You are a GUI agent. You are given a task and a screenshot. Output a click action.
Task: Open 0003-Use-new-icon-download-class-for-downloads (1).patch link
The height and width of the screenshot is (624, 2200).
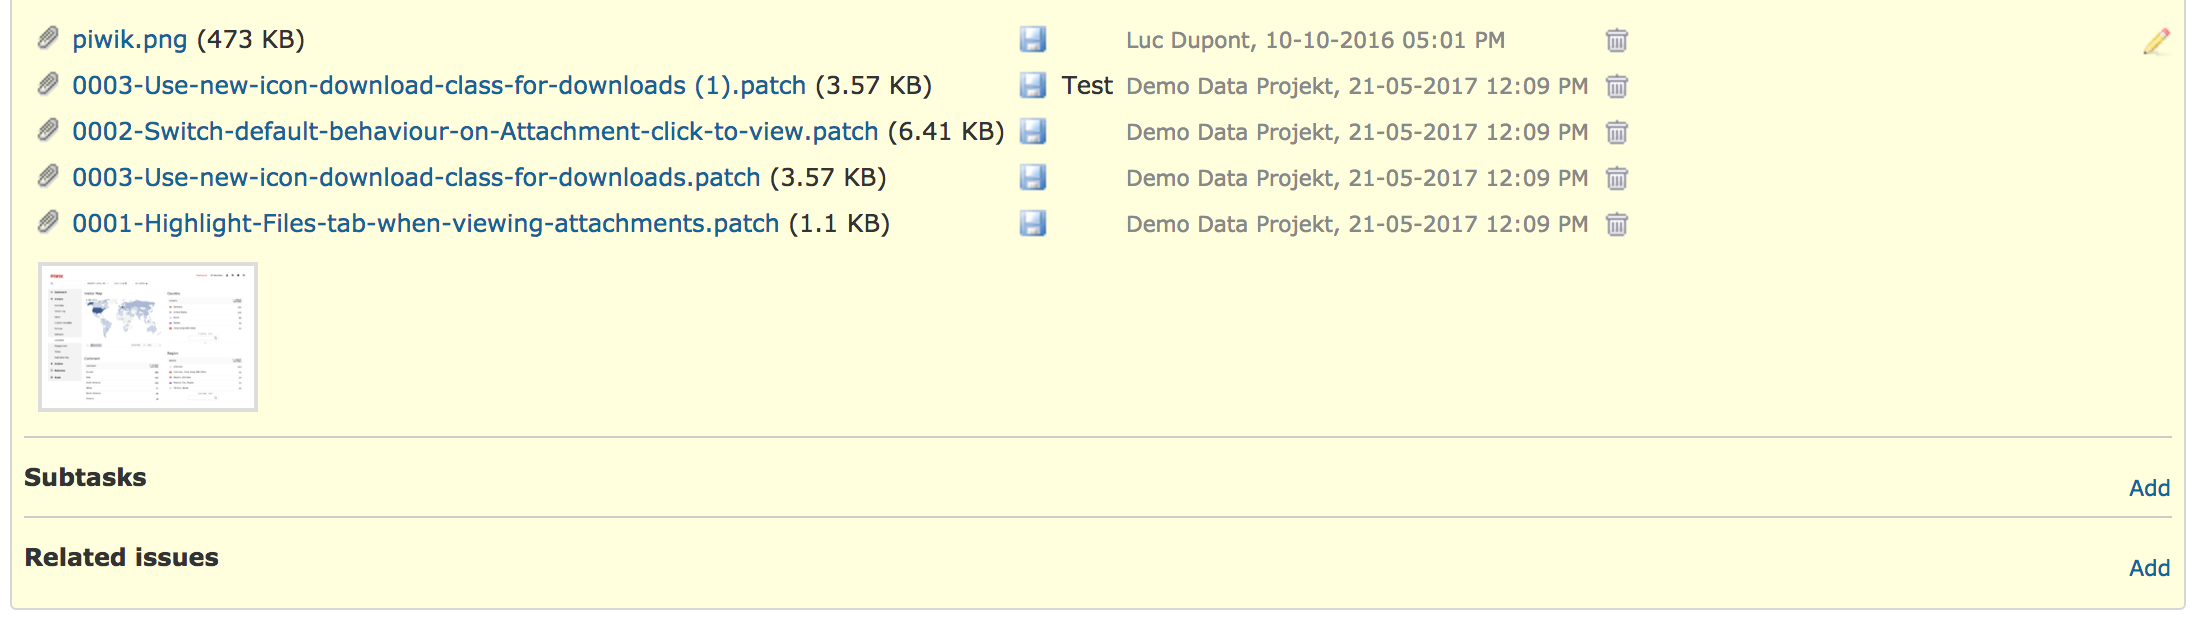439,86
